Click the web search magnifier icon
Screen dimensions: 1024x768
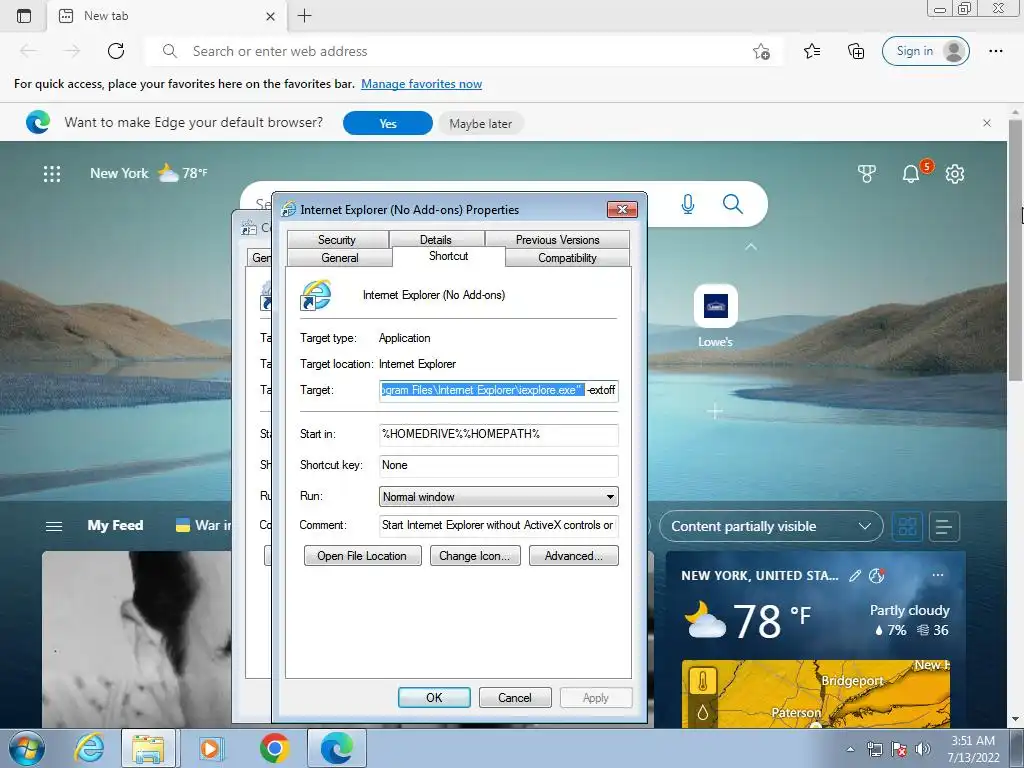pos(733,204)
